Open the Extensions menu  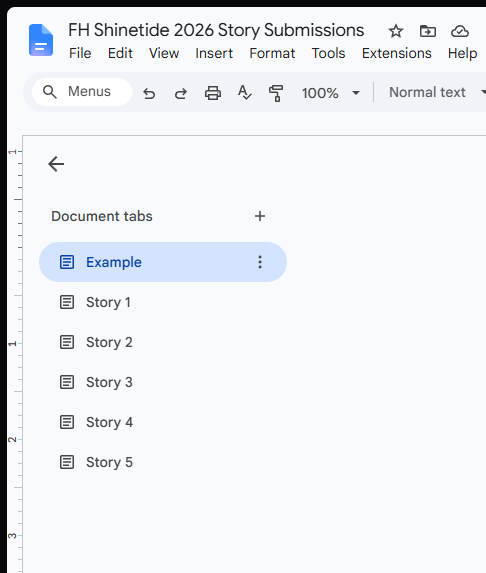(396, 53)
